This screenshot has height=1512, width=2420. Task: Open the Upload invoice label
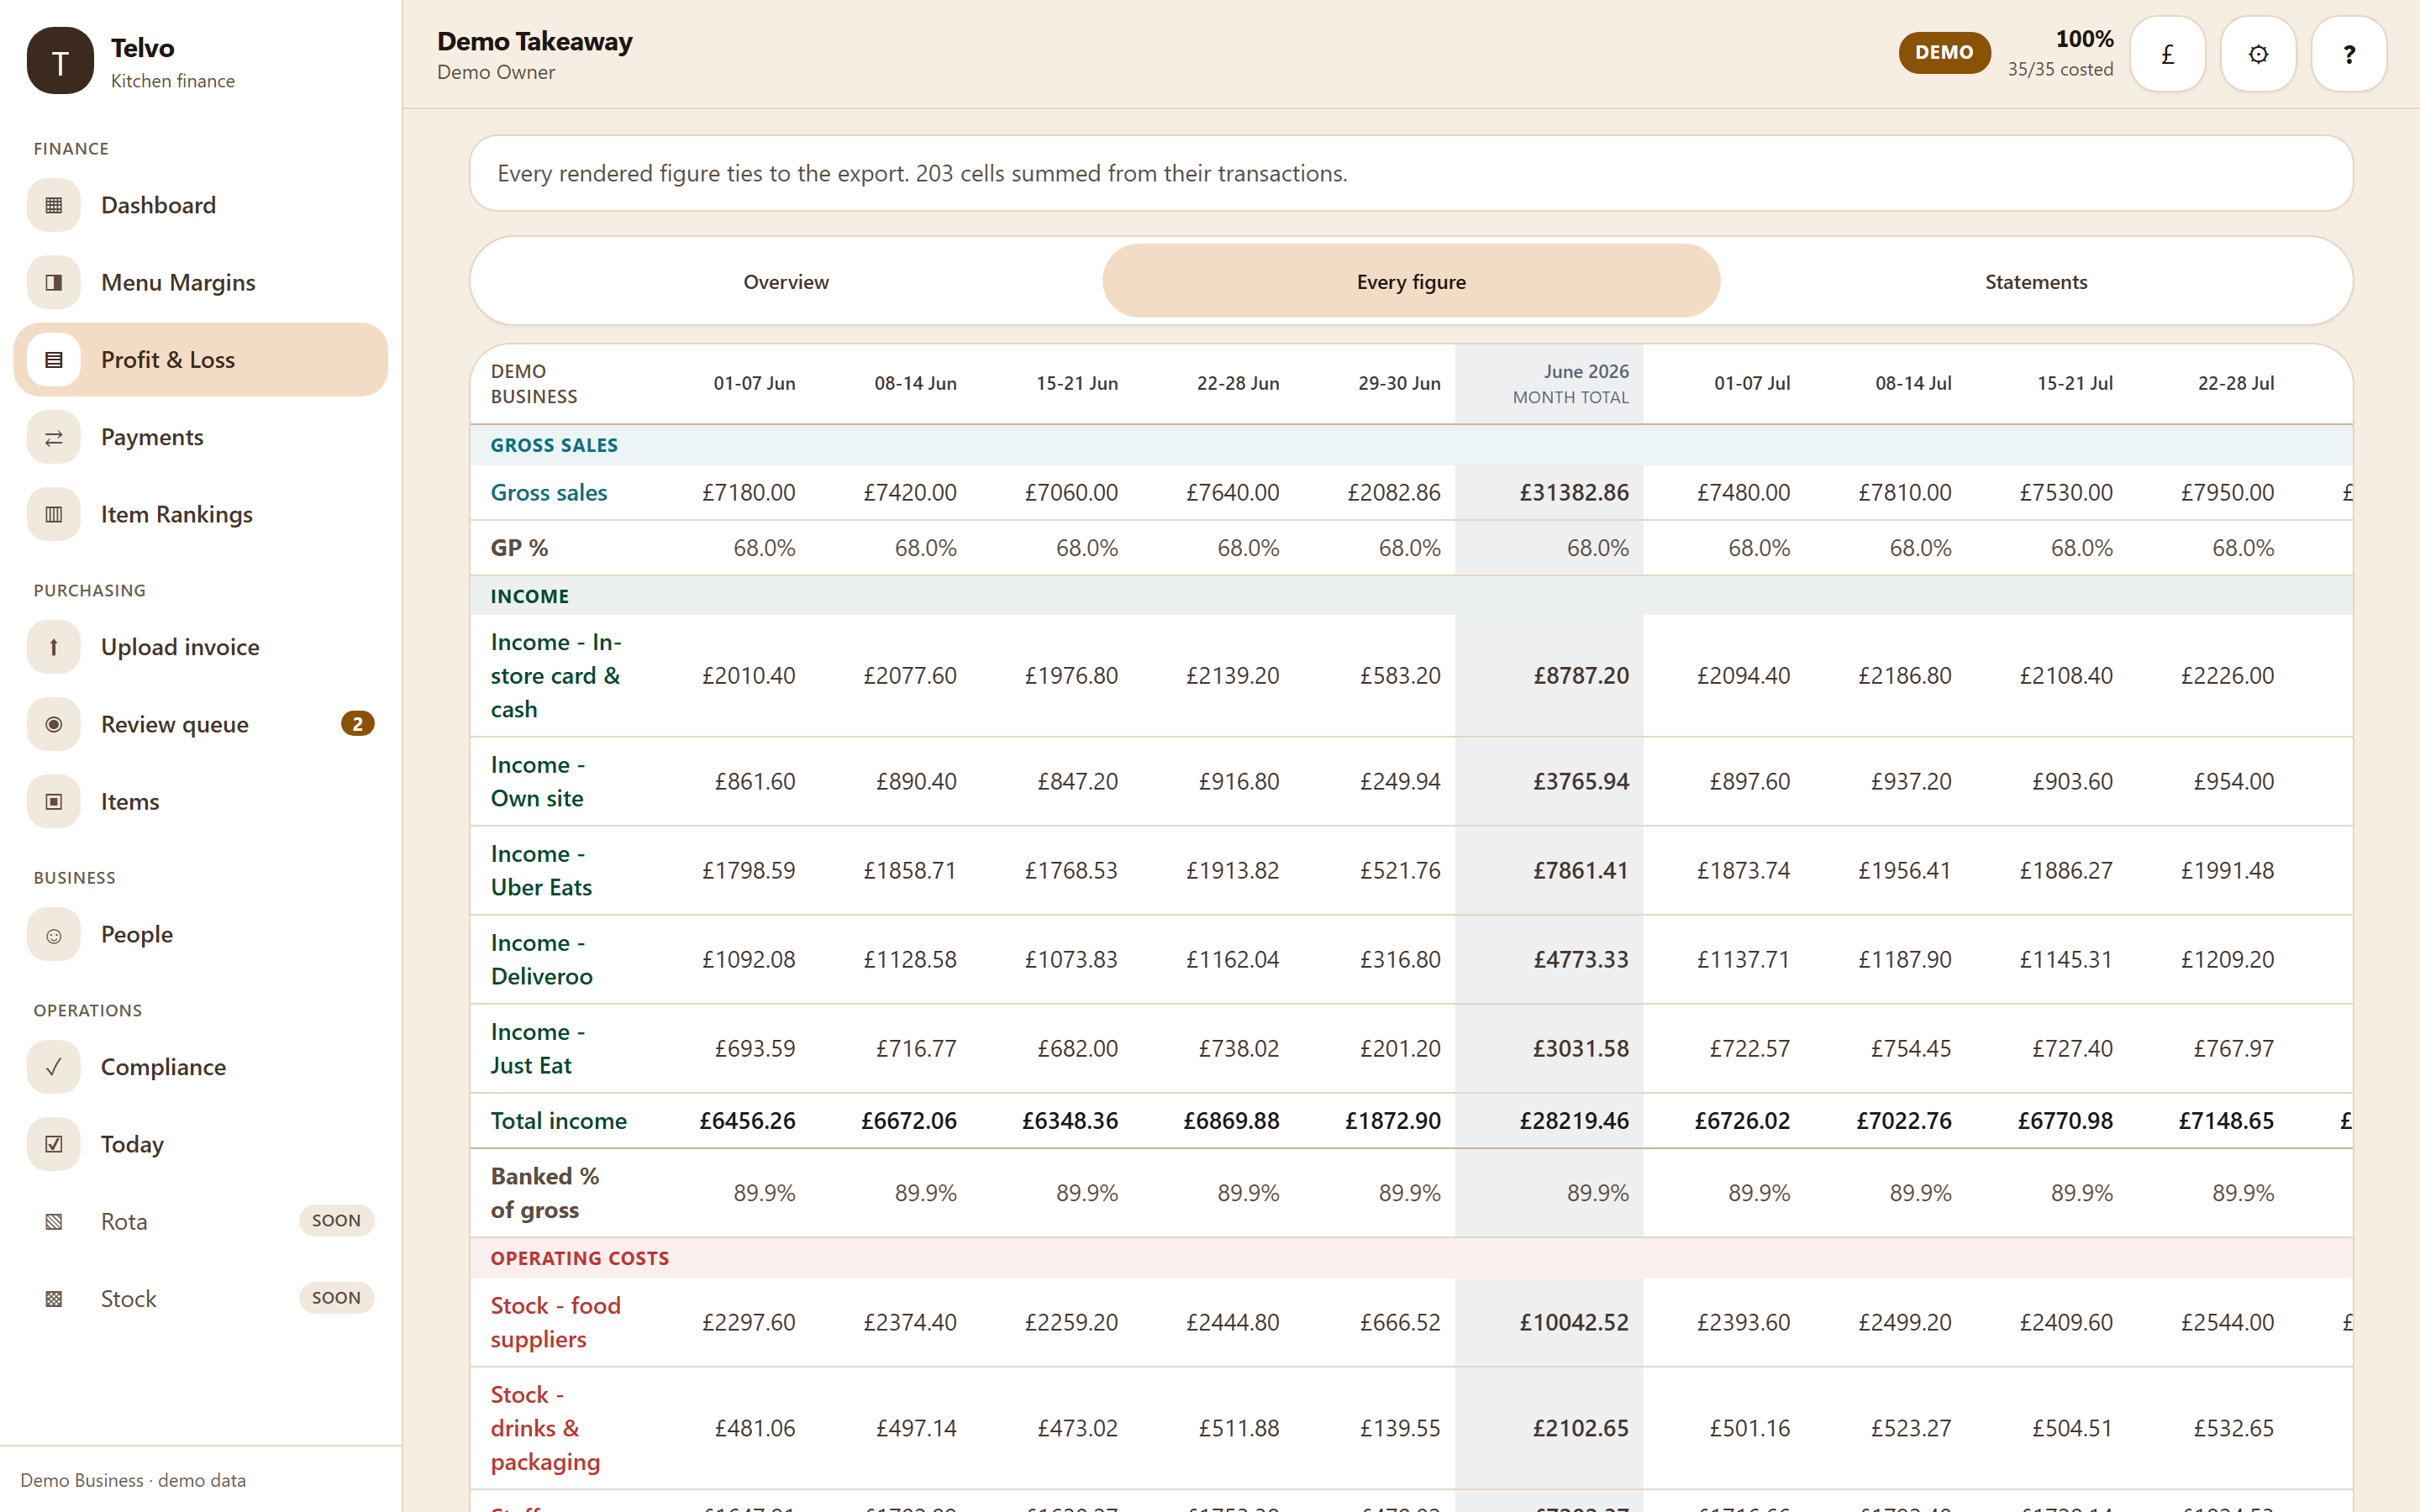click(x=180, y=647)
